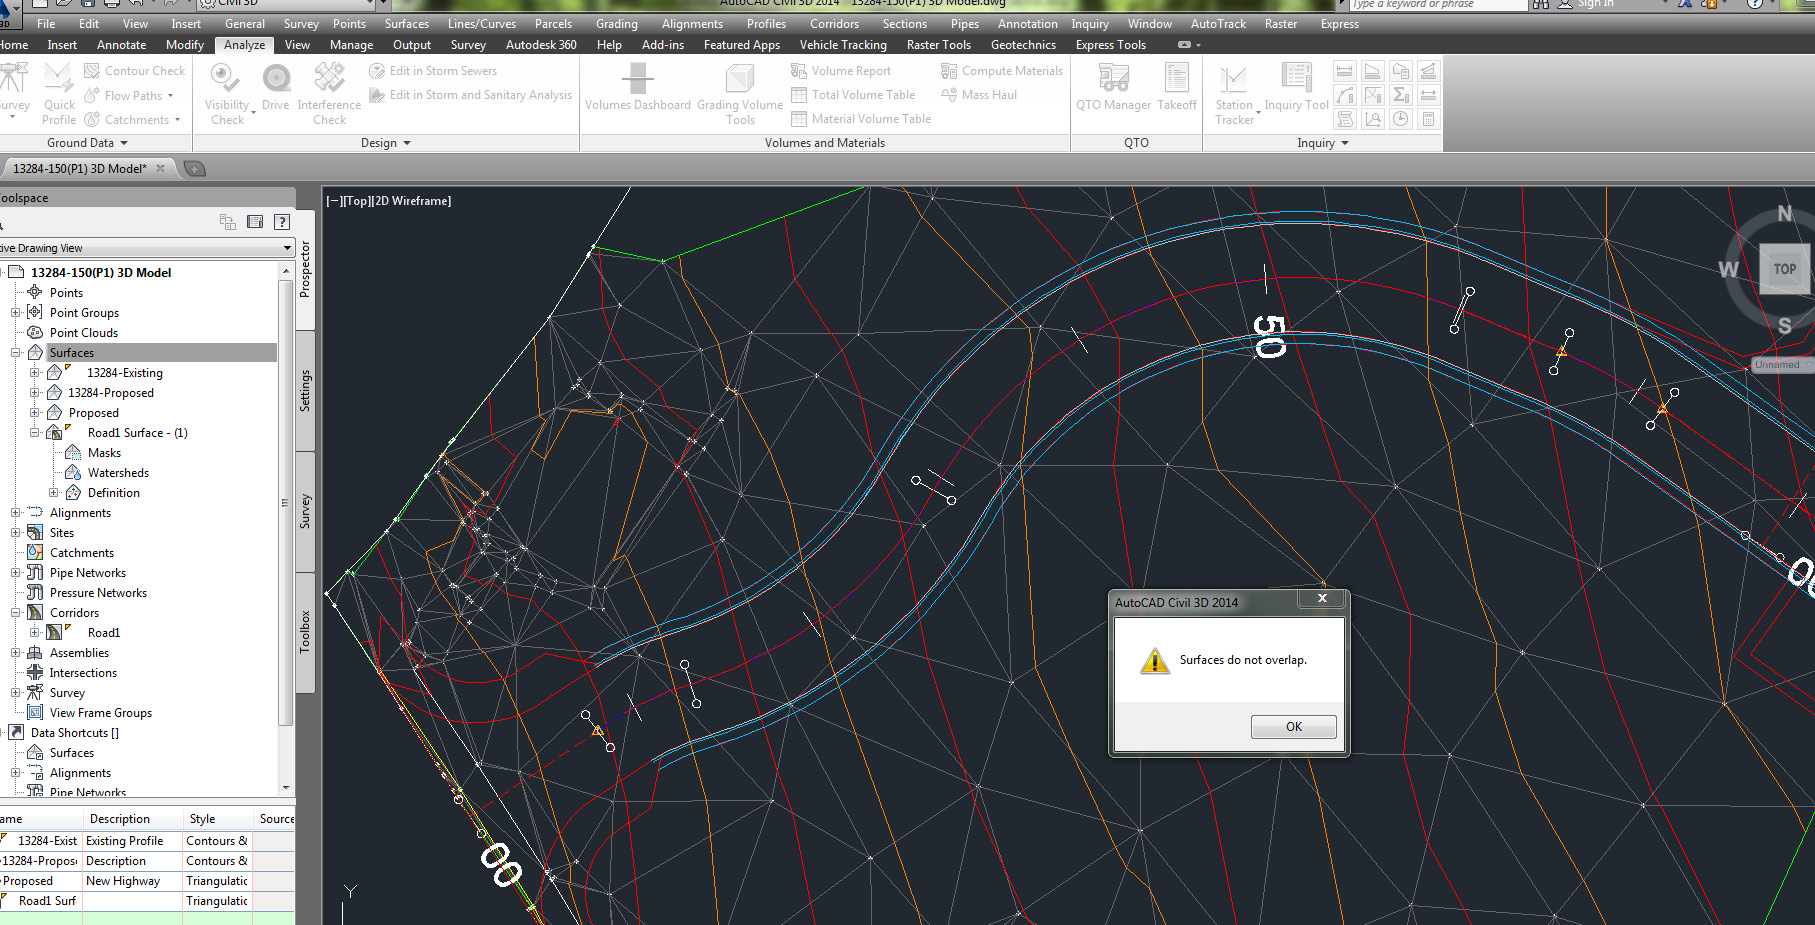Open the Volumes Dashboard
The height and width of the screenshot is (925, 1815).
tap(638, 88)
